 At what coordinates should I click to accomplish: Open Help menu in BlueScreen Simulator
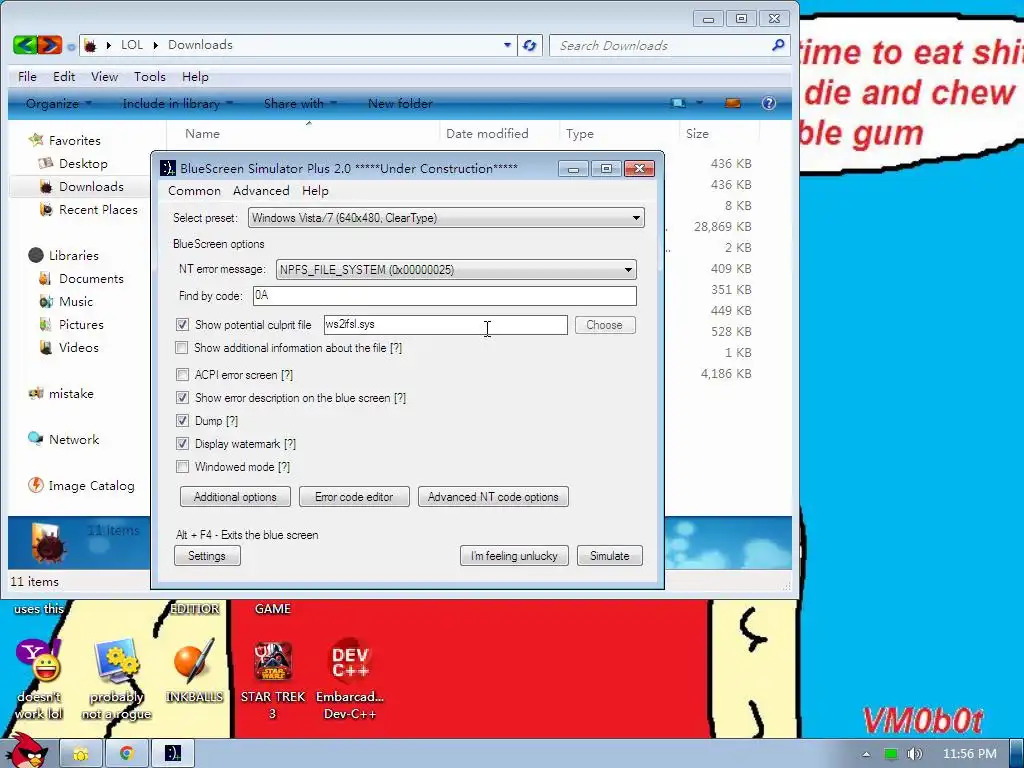[315, 191]
